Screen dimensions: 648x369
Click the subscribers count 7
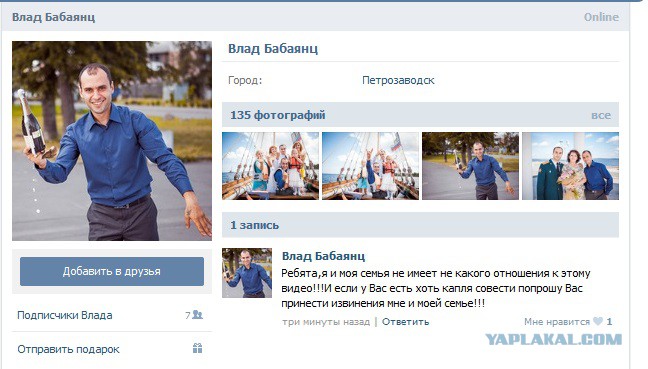188,315
